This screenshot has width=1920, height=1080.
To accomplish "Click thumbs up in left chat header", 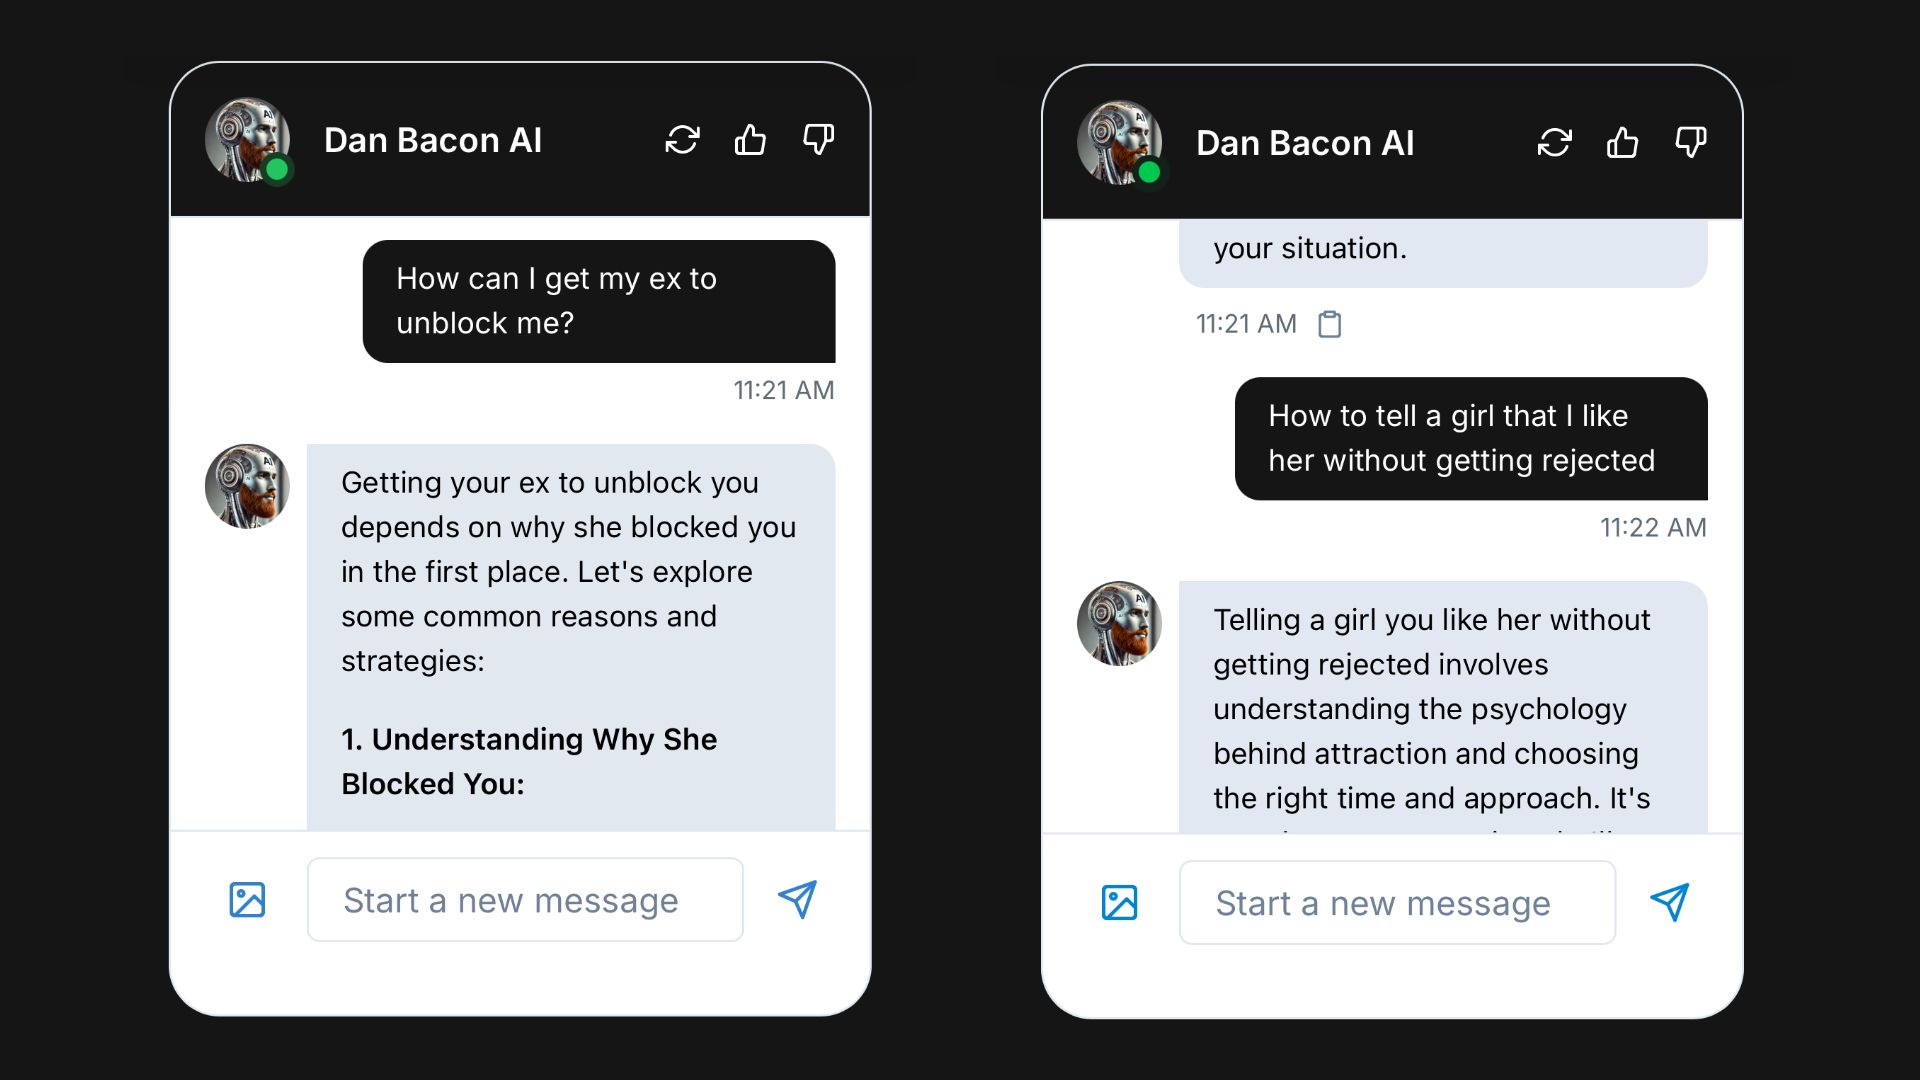I will point(750,140).
